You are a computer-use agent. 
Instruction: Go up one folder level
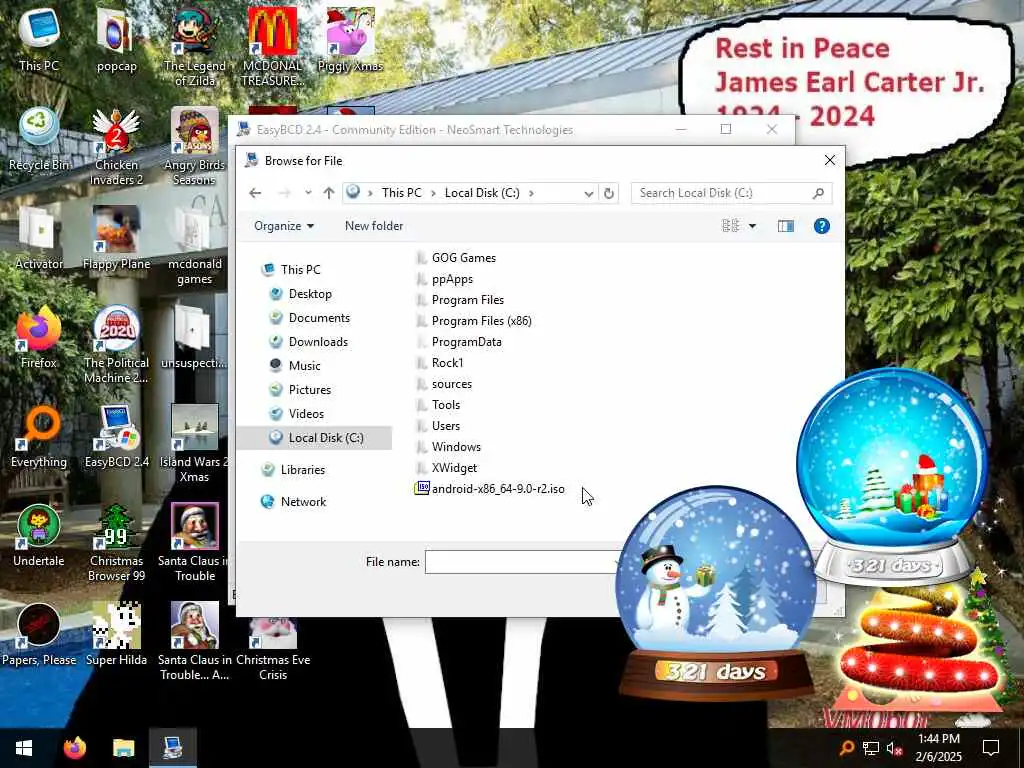[x=328, y=193]
